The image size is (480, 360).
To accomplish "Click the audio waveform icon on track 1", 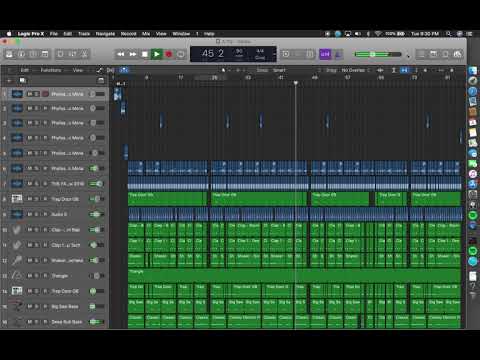I will [17, 94].
